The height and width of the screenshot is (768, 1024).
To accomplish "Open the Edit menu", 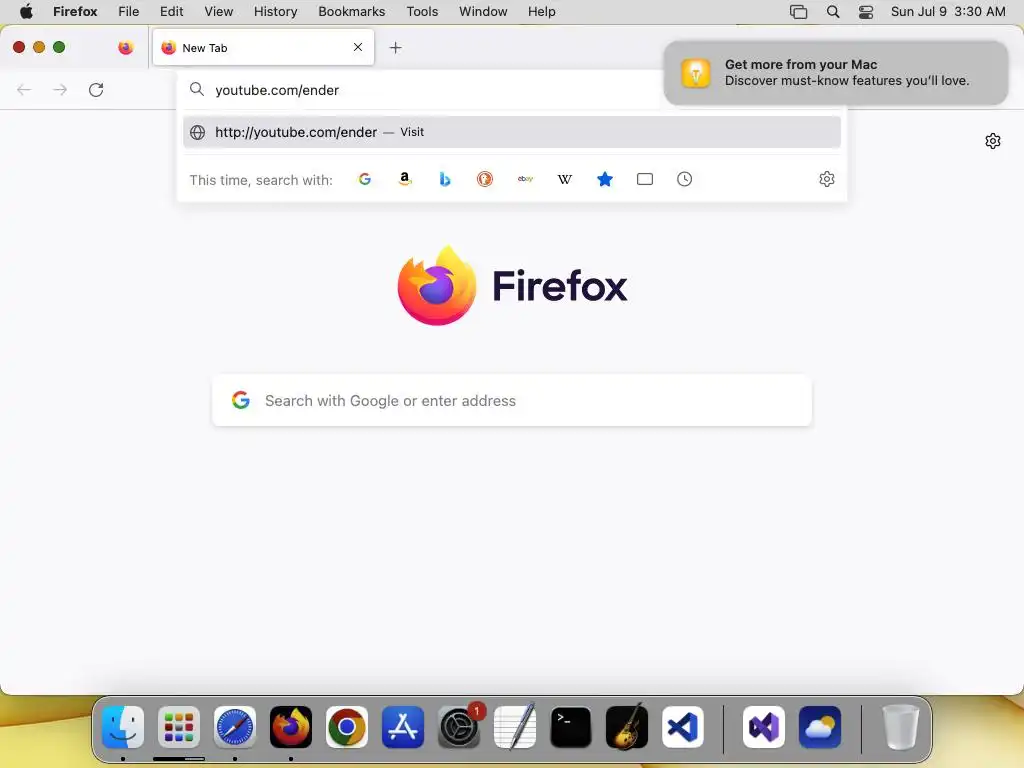I will 172,11.
